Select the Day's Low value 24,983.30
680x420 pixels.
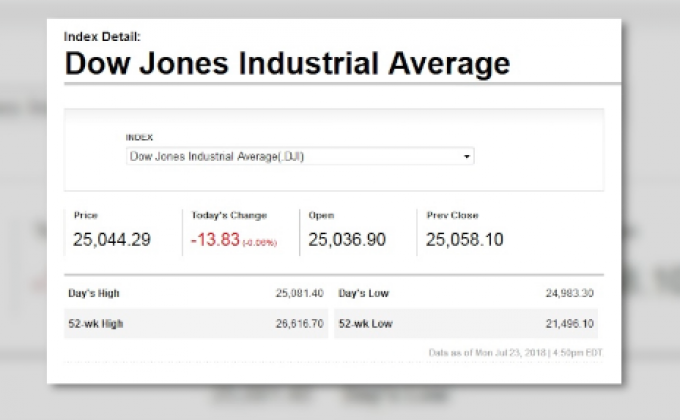(569, 293)
